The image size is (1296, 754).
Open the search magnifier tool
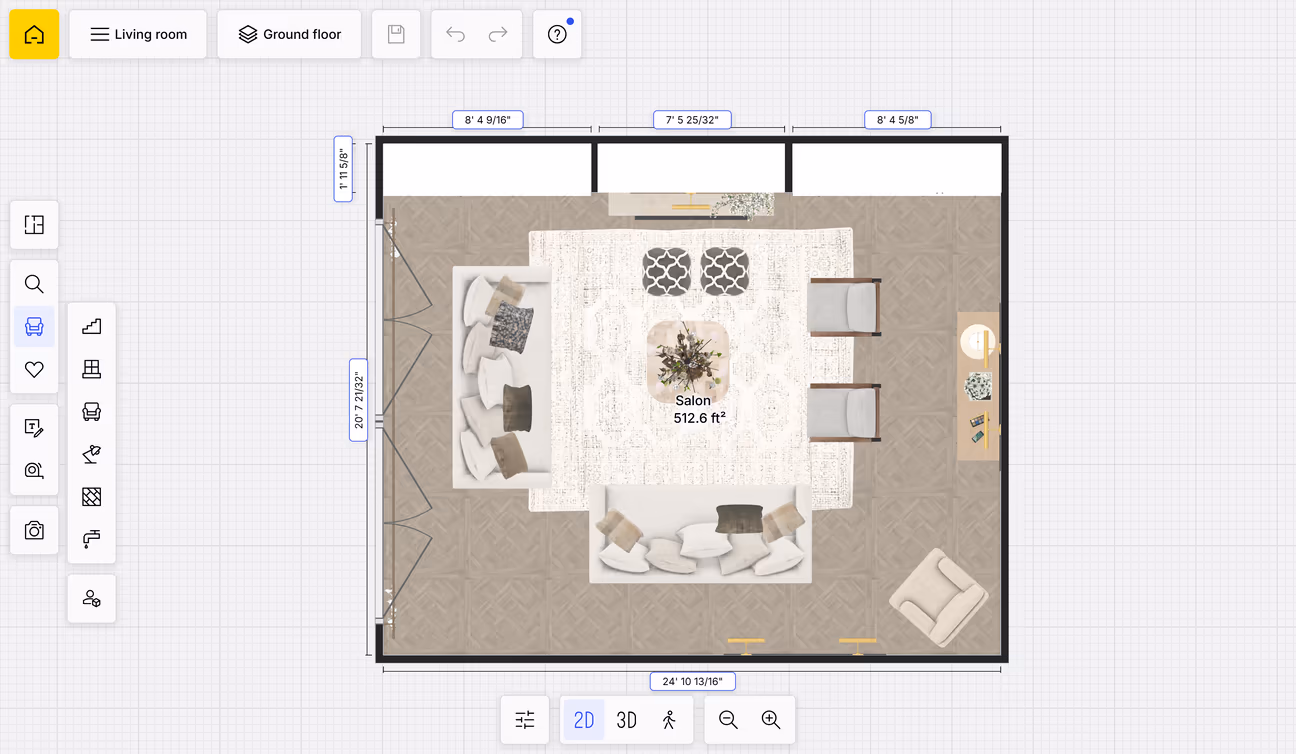(34, 284)
